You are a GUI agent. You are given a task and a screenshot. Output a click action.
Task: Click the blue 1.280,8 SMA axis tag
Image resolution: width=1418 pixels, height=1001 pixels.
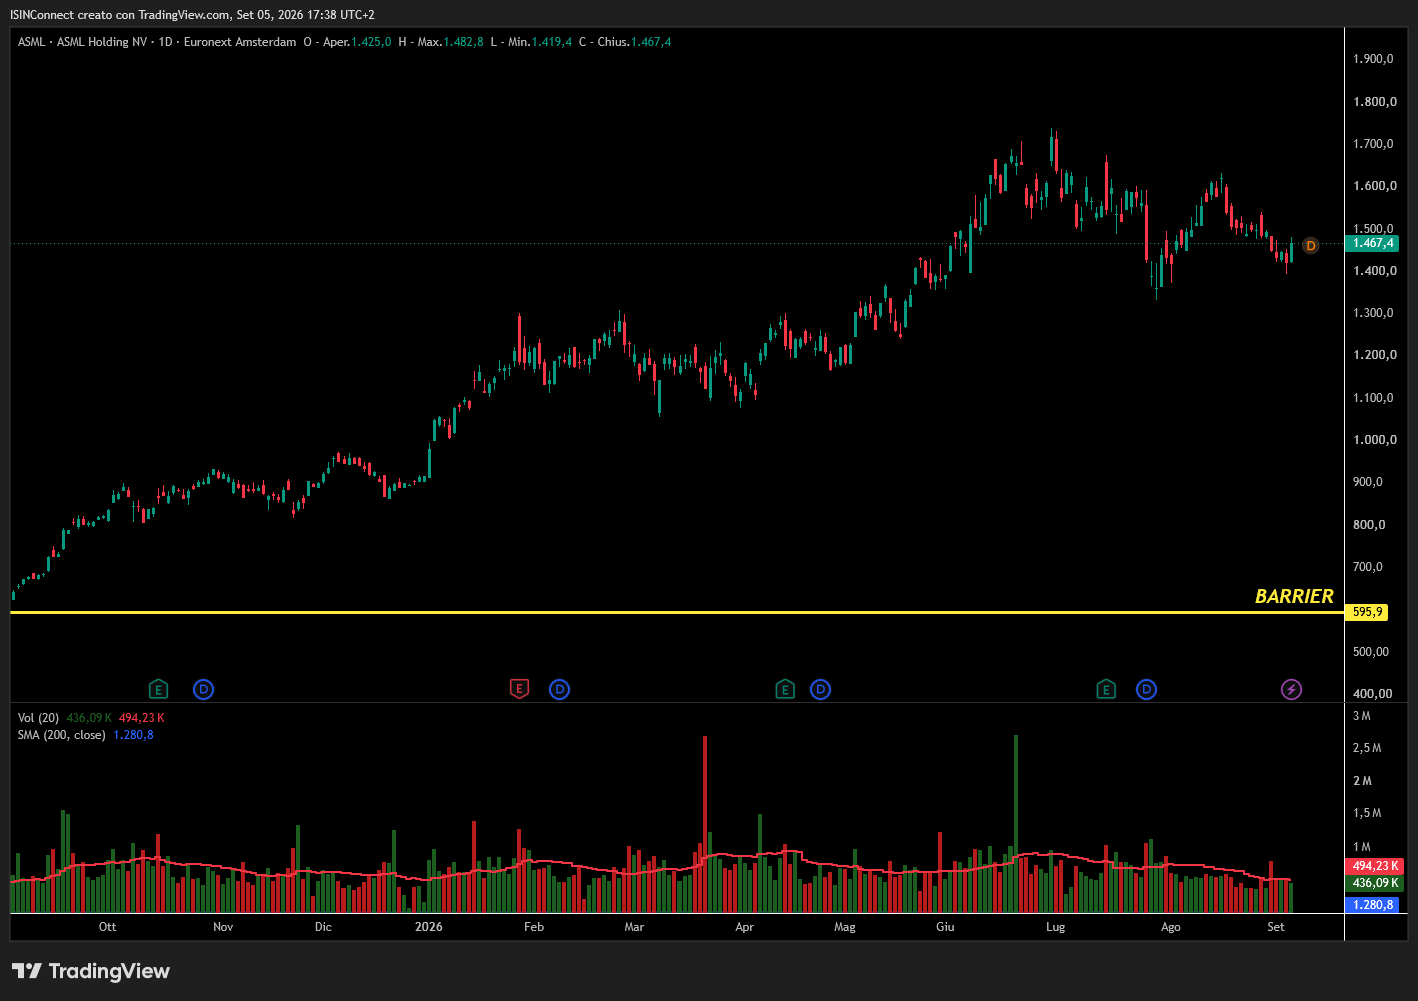pyautogui.click(x=1372, y=905)
